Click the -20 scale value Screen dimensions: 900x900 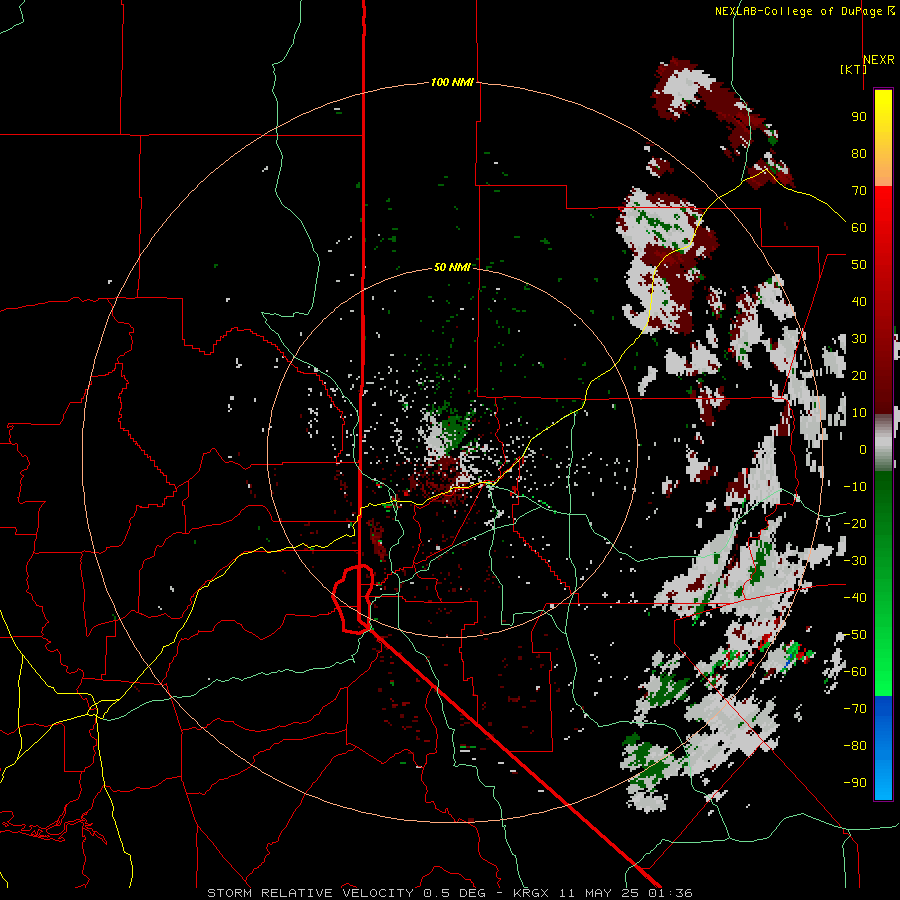pyautogui.click(x=855, y=524)
